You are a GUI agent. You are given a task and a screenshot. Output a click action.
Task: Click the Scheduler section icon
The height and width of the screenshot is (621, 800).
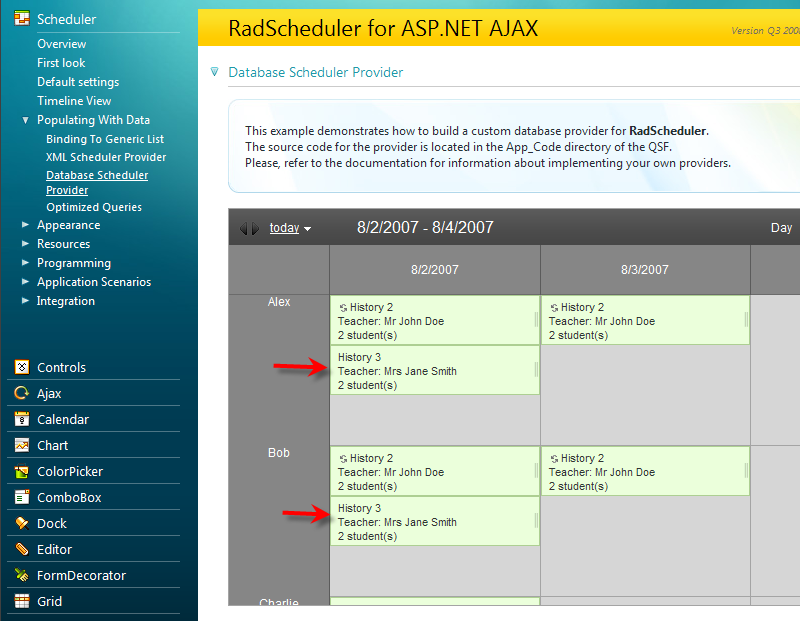[21, 18]
